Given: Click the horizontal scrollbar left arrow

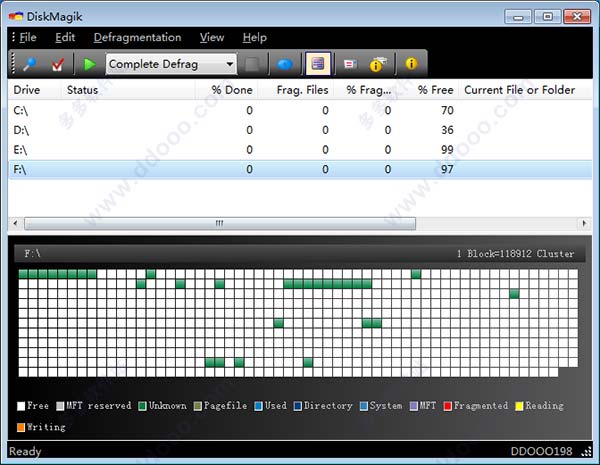Looking at the screenshot, I should tap(15, 223).
